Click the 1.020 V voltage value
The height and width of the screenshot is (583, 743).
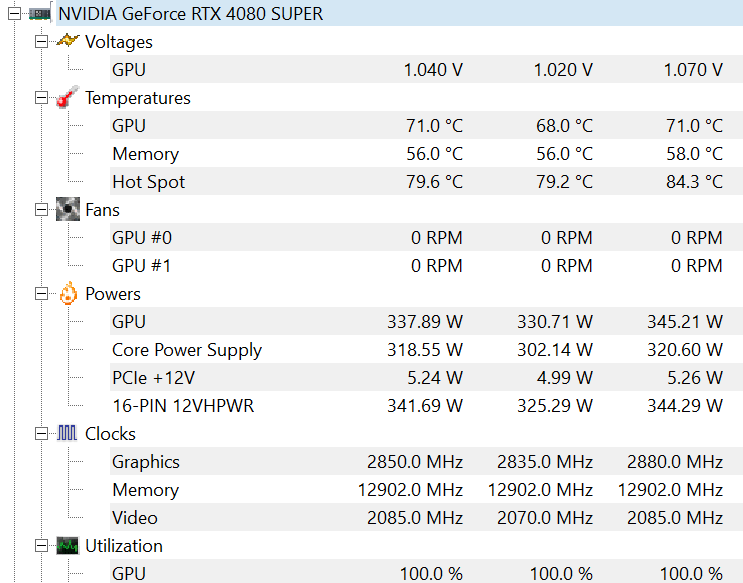point(563,70)
